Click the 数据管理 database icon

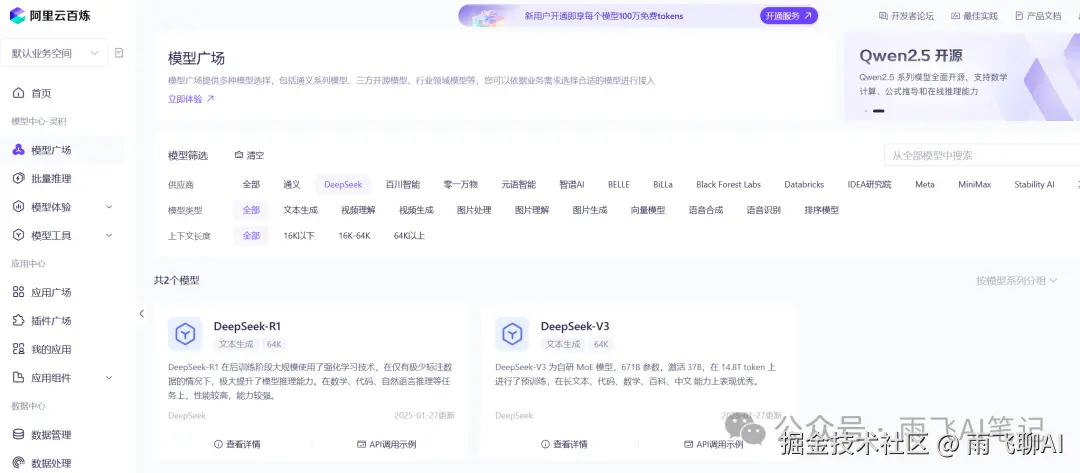pyautogui.click(x=19, y=434)
